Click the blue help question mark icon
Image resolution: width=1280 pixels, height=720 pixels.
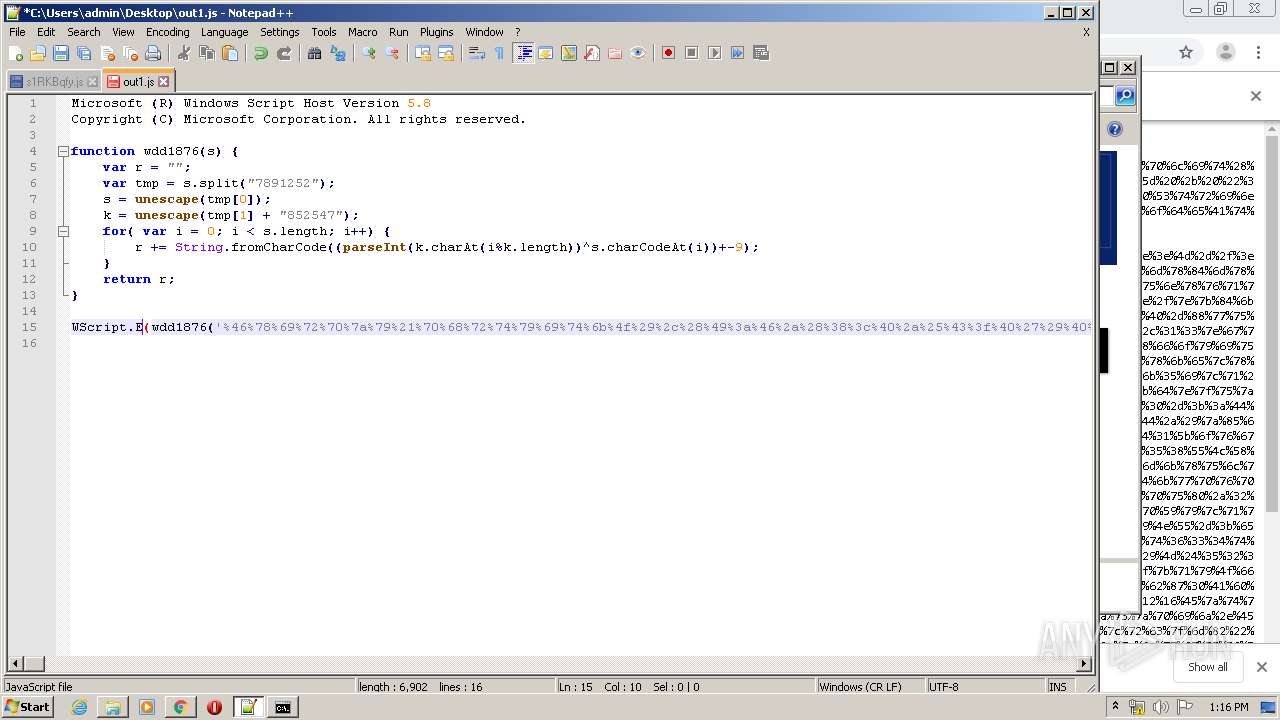[1115, 129]
